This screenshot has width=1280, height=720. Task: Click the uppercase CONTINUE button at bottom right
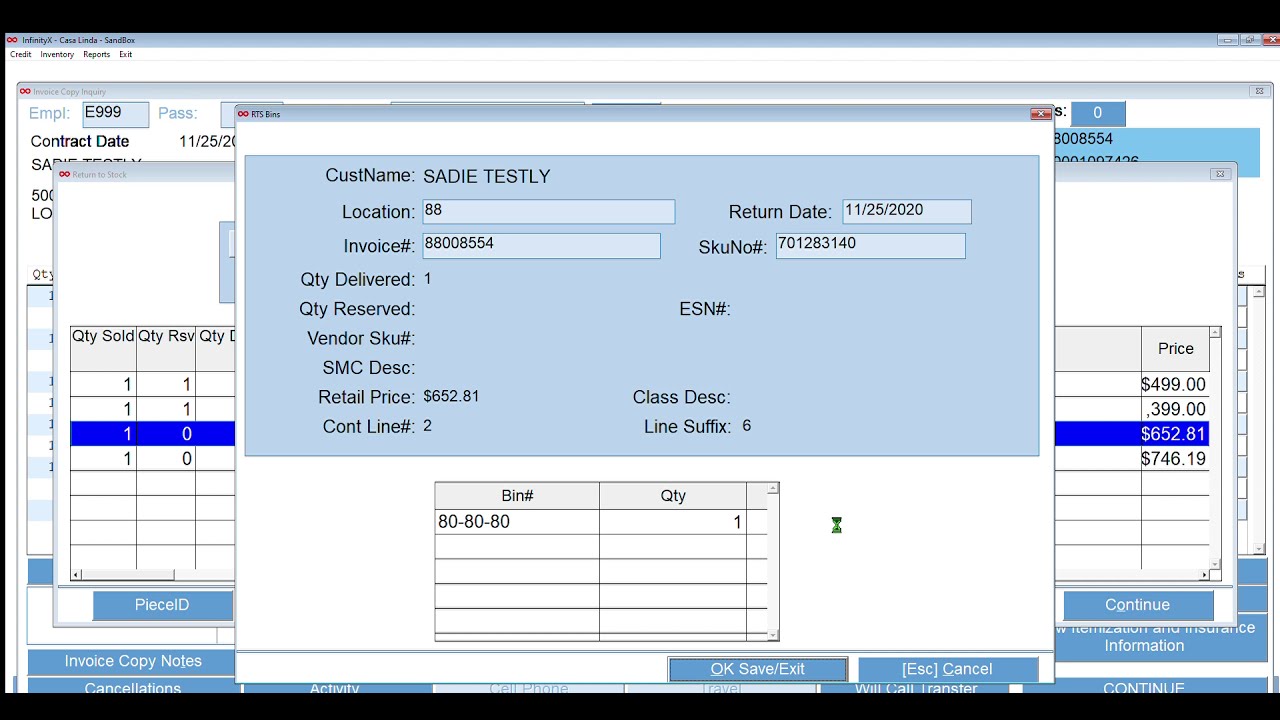(1143, 688)
